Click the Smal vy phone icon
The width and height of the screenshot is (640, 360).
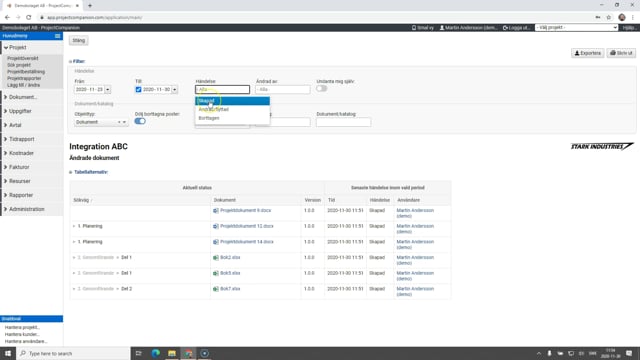coord(414,28)
